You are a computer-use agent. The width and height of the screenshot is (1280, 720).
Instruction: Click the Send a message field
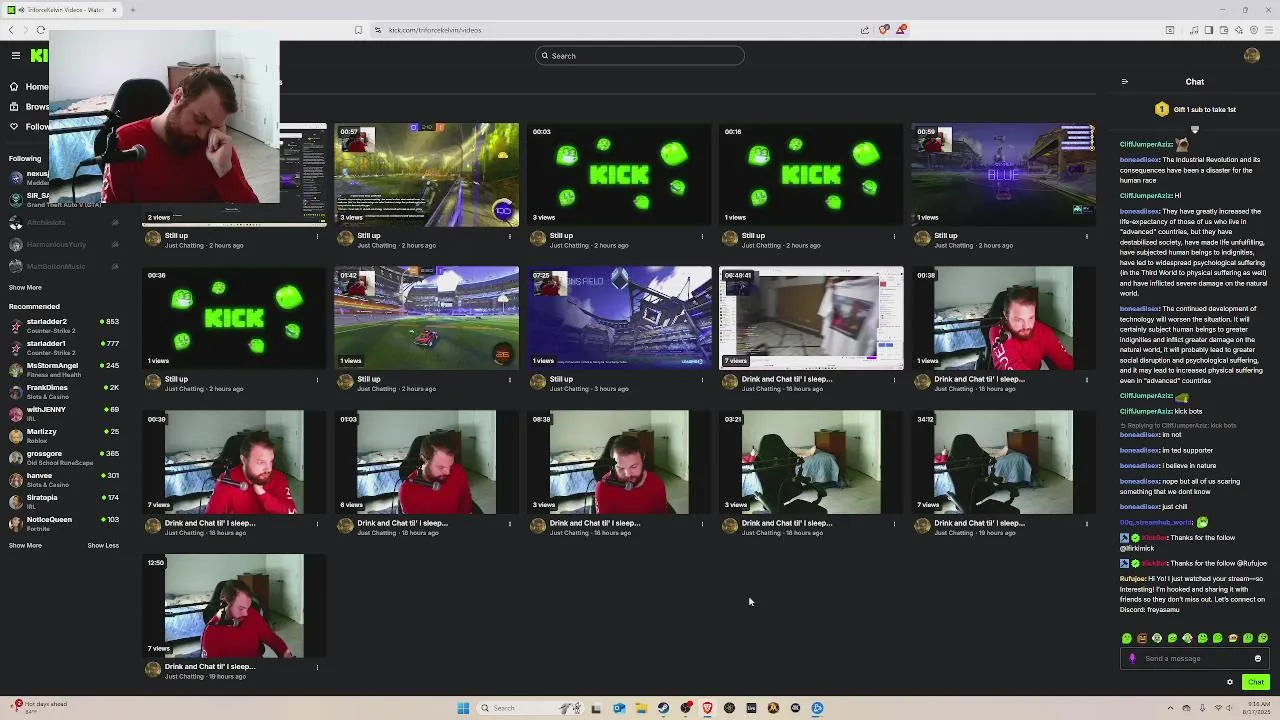coord(1192,658)
